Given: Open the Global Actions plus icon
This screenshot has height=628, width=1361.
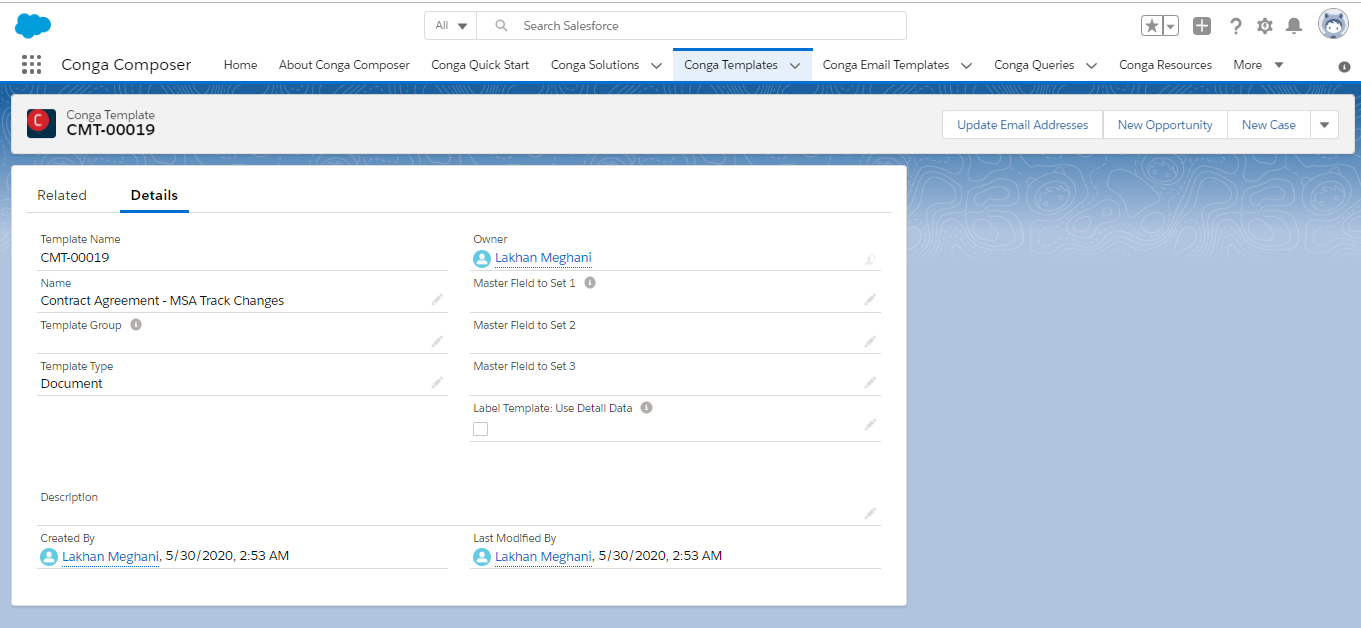Looking at the screenshot, I should (1202, 25).
